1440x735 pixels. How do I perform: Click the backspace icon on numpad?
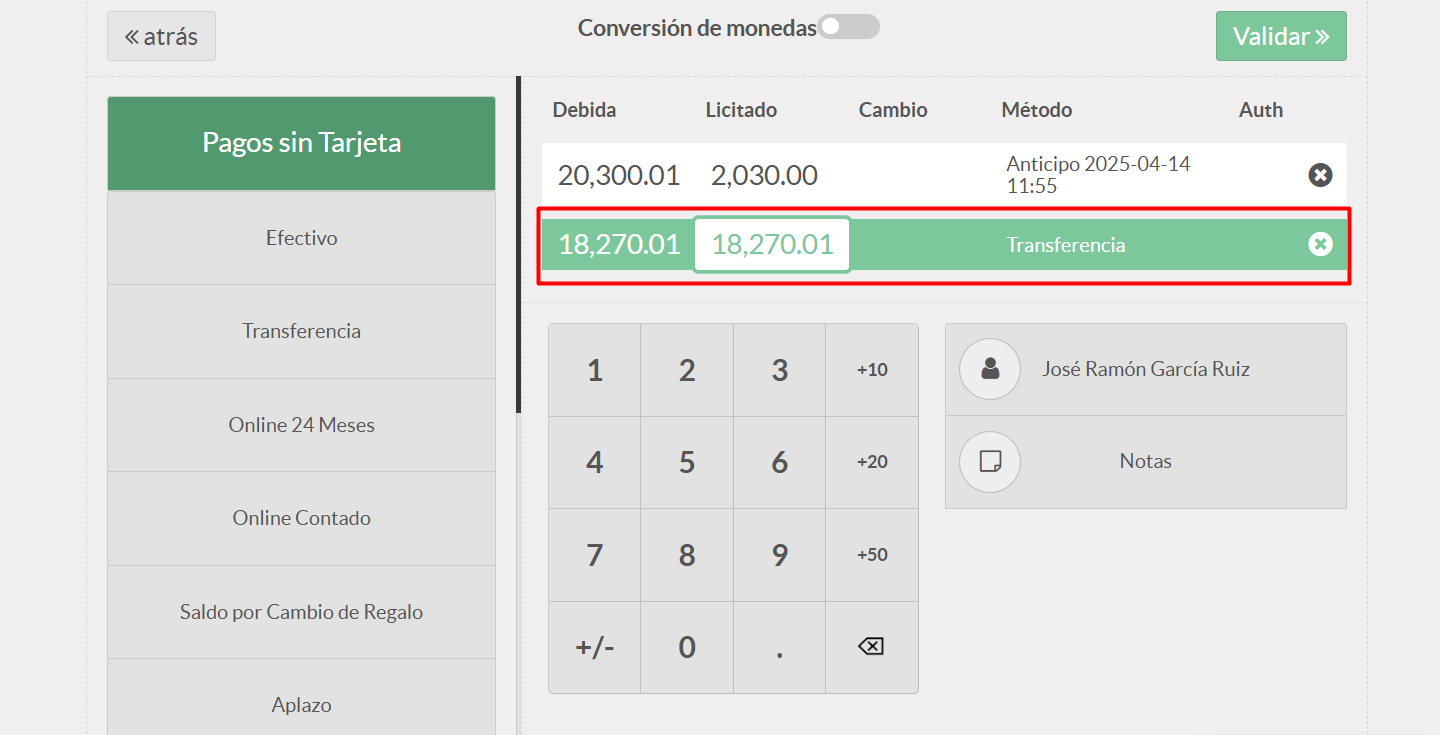[x=871, y=647]
